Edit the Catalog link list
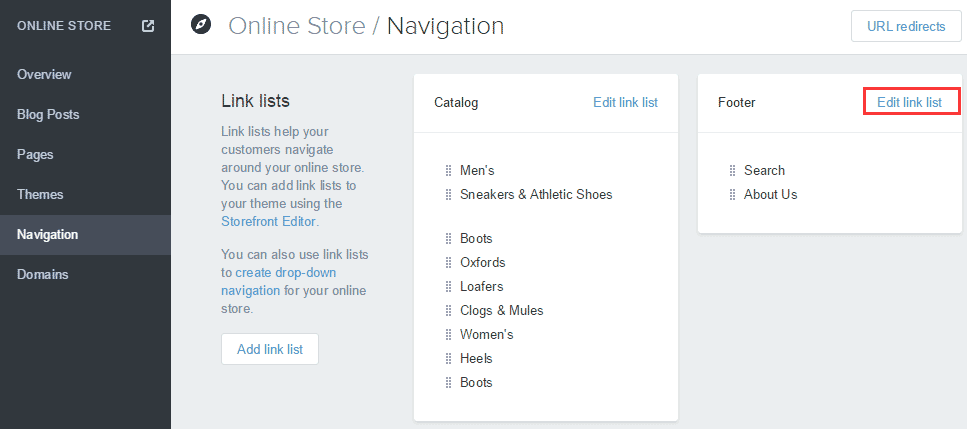Image resolution: width=967 pixels, height=429 pixels. 625,102
